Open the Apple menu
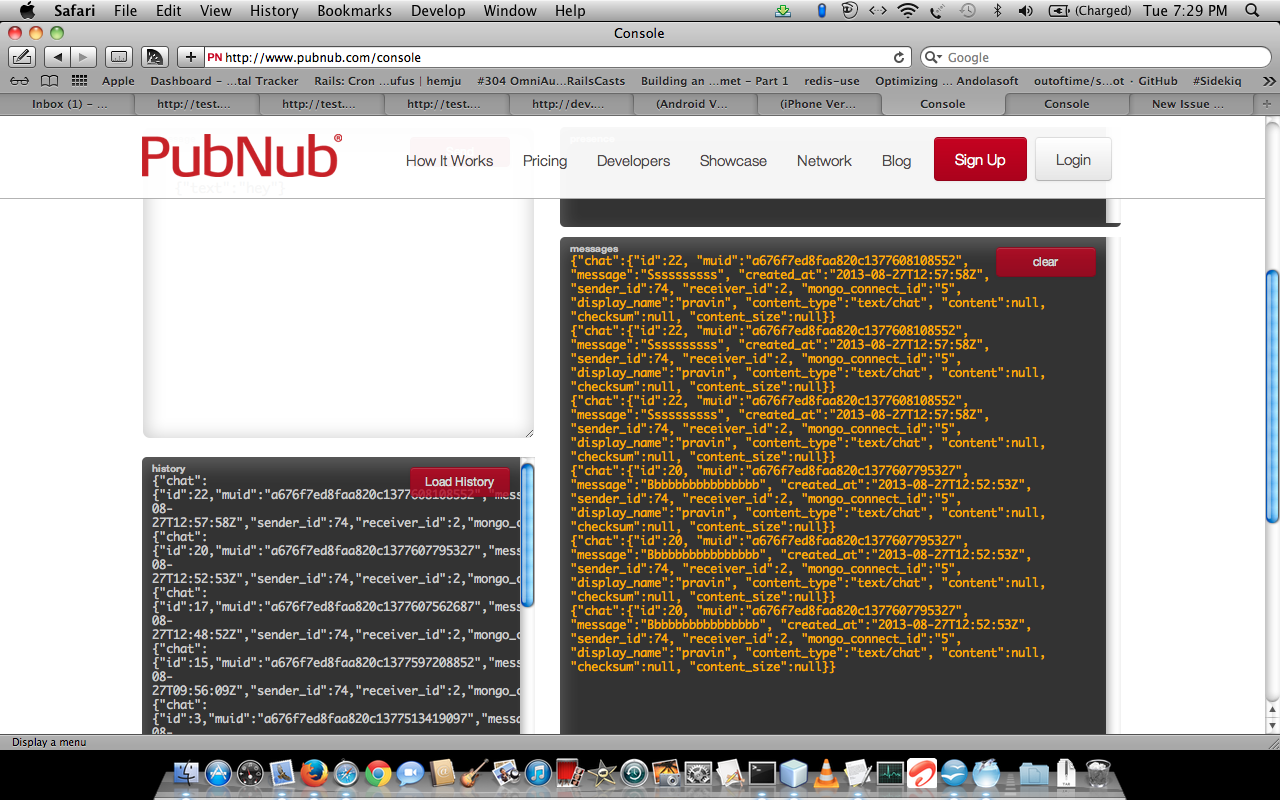Image resolution: width=1280 pixels, height=800 pixels. pyautogui.click(x=27, y=11)
